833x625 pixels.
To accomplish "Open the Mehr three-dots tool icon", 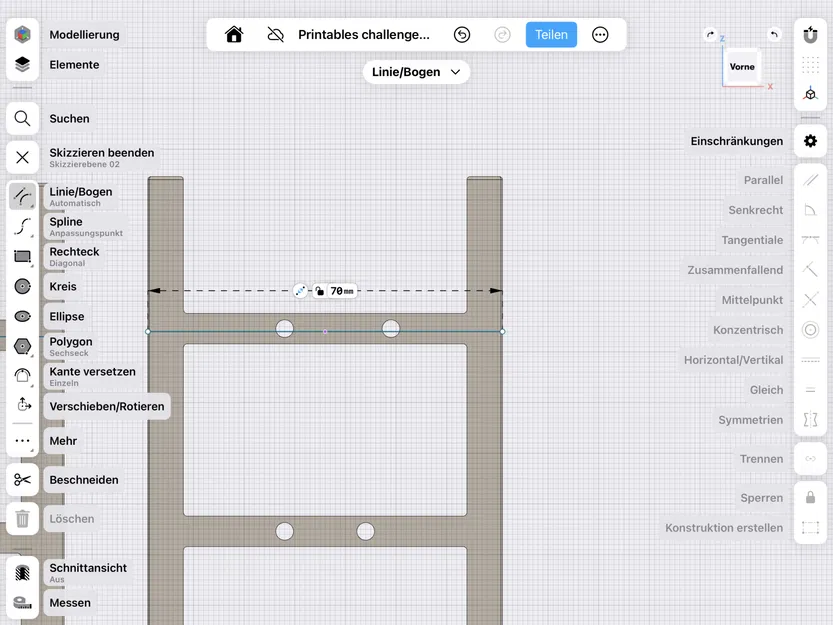I will pos(22,441).
